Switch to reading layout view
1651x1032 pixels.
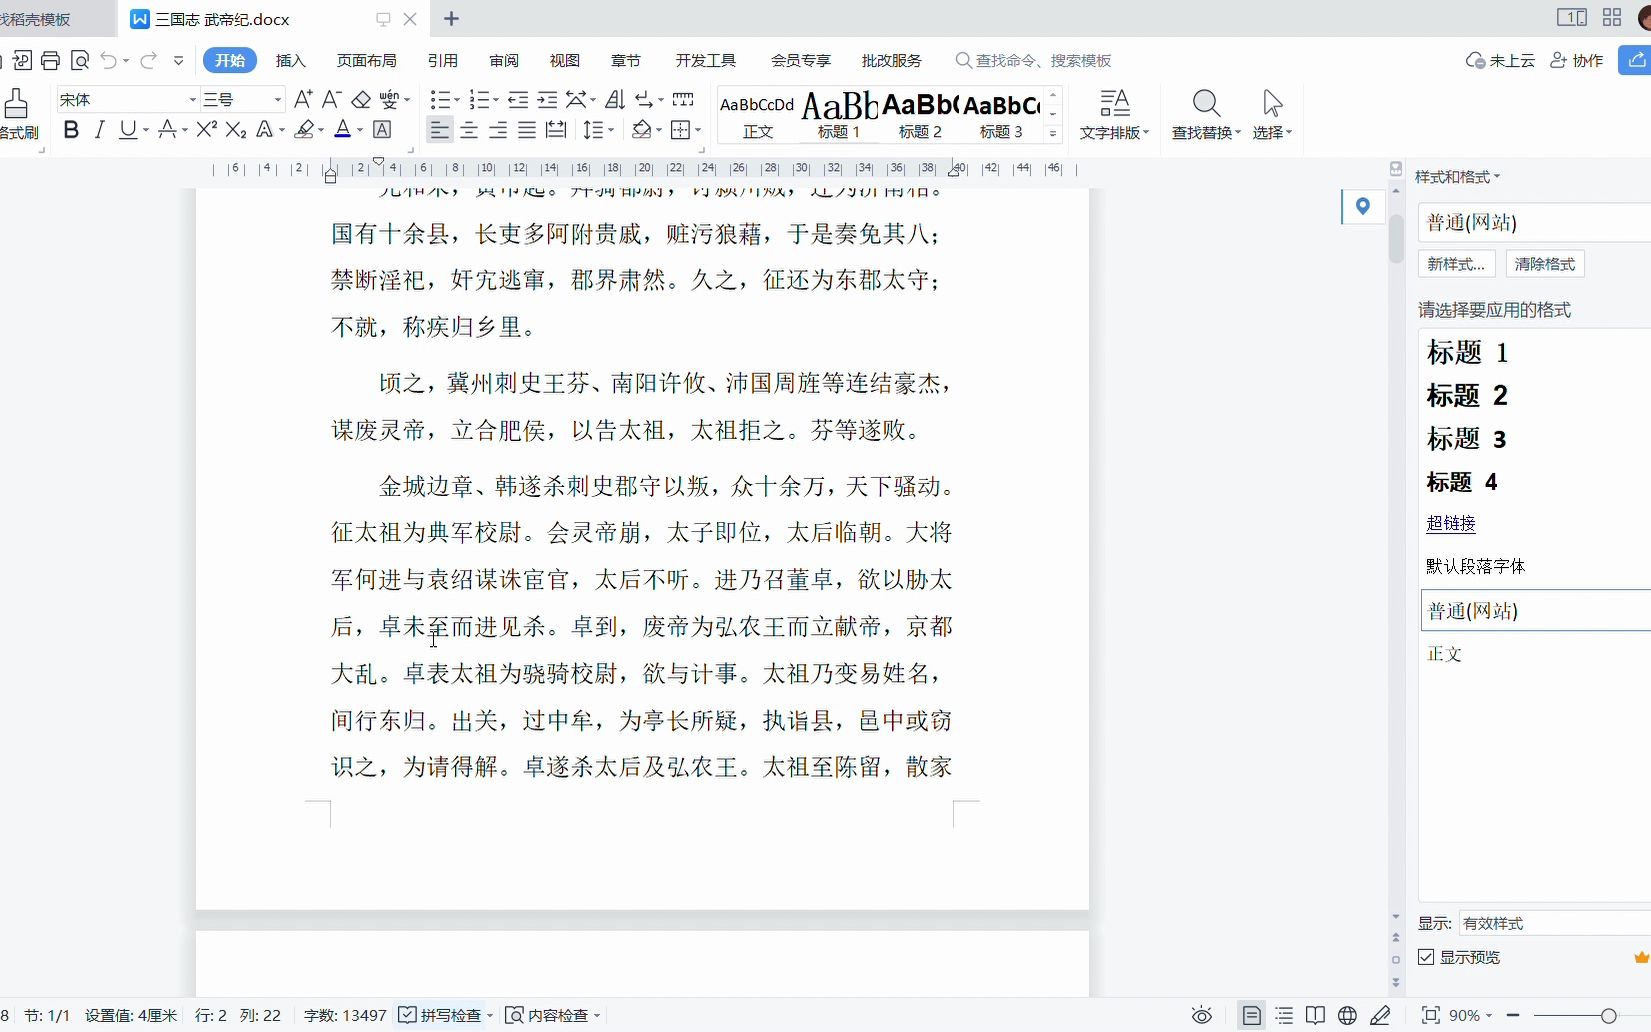pos(1316,1015)
